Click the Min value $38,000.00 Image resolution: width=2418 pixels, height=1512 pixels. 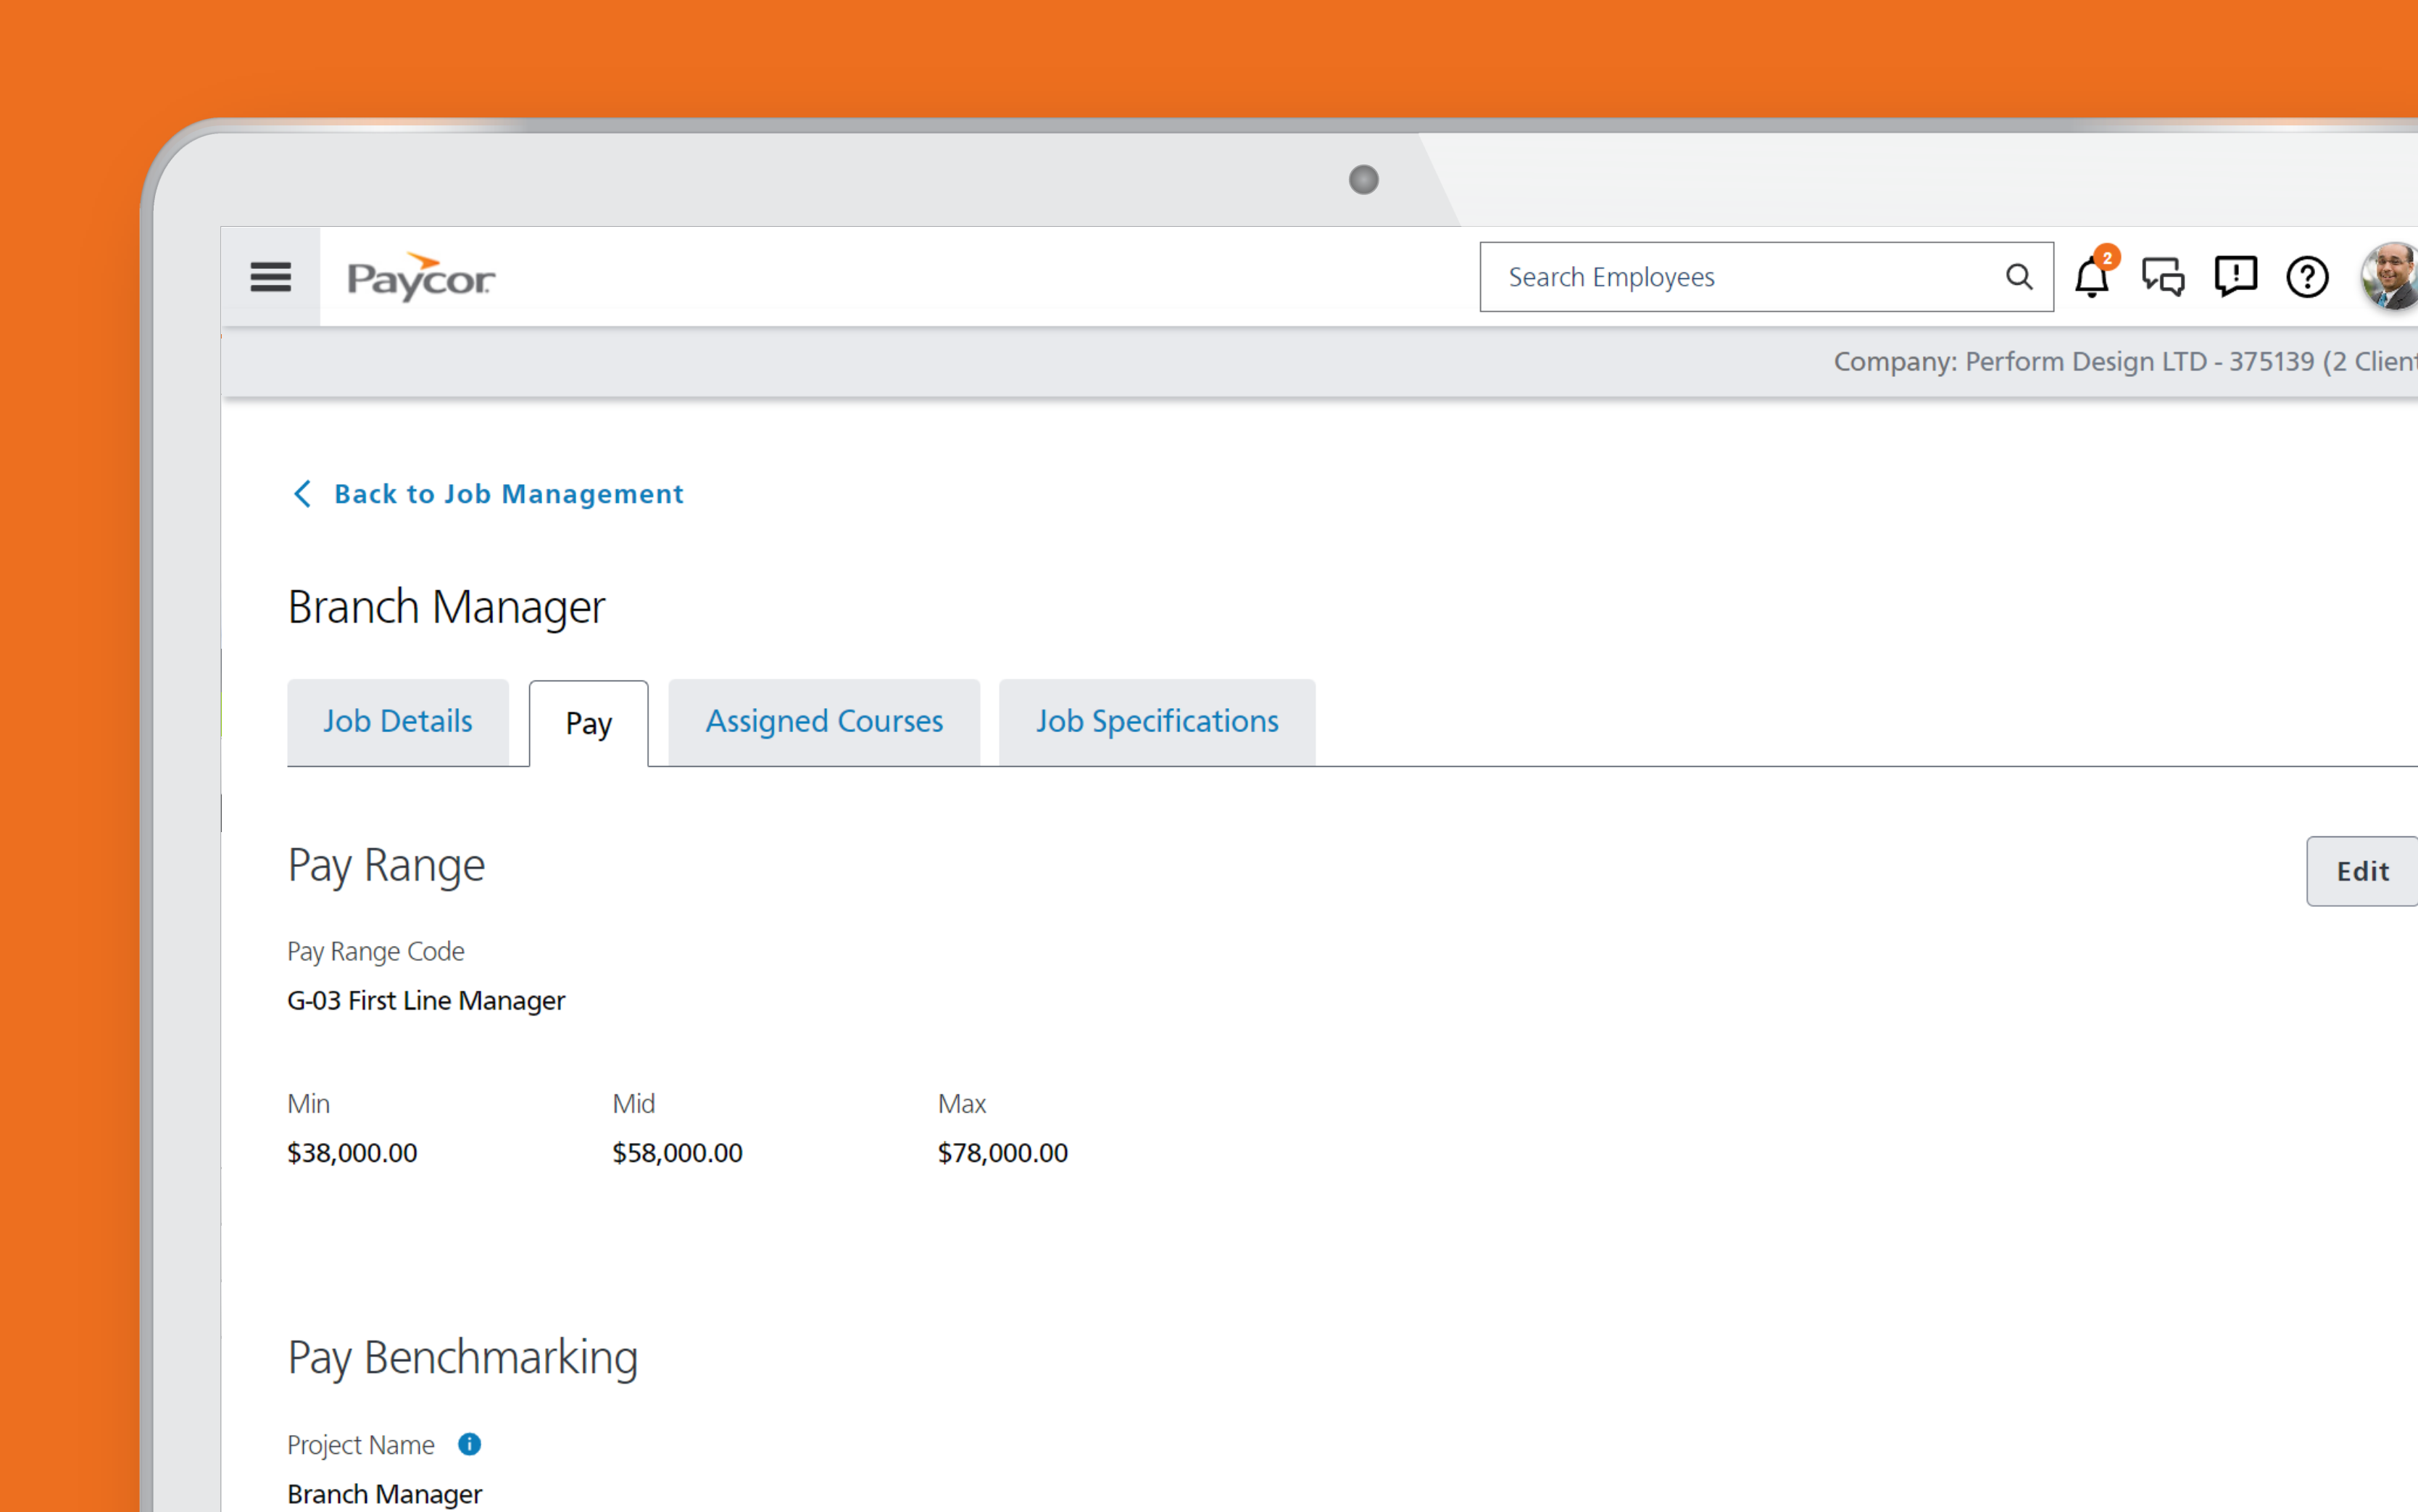tap(352, 1153)
